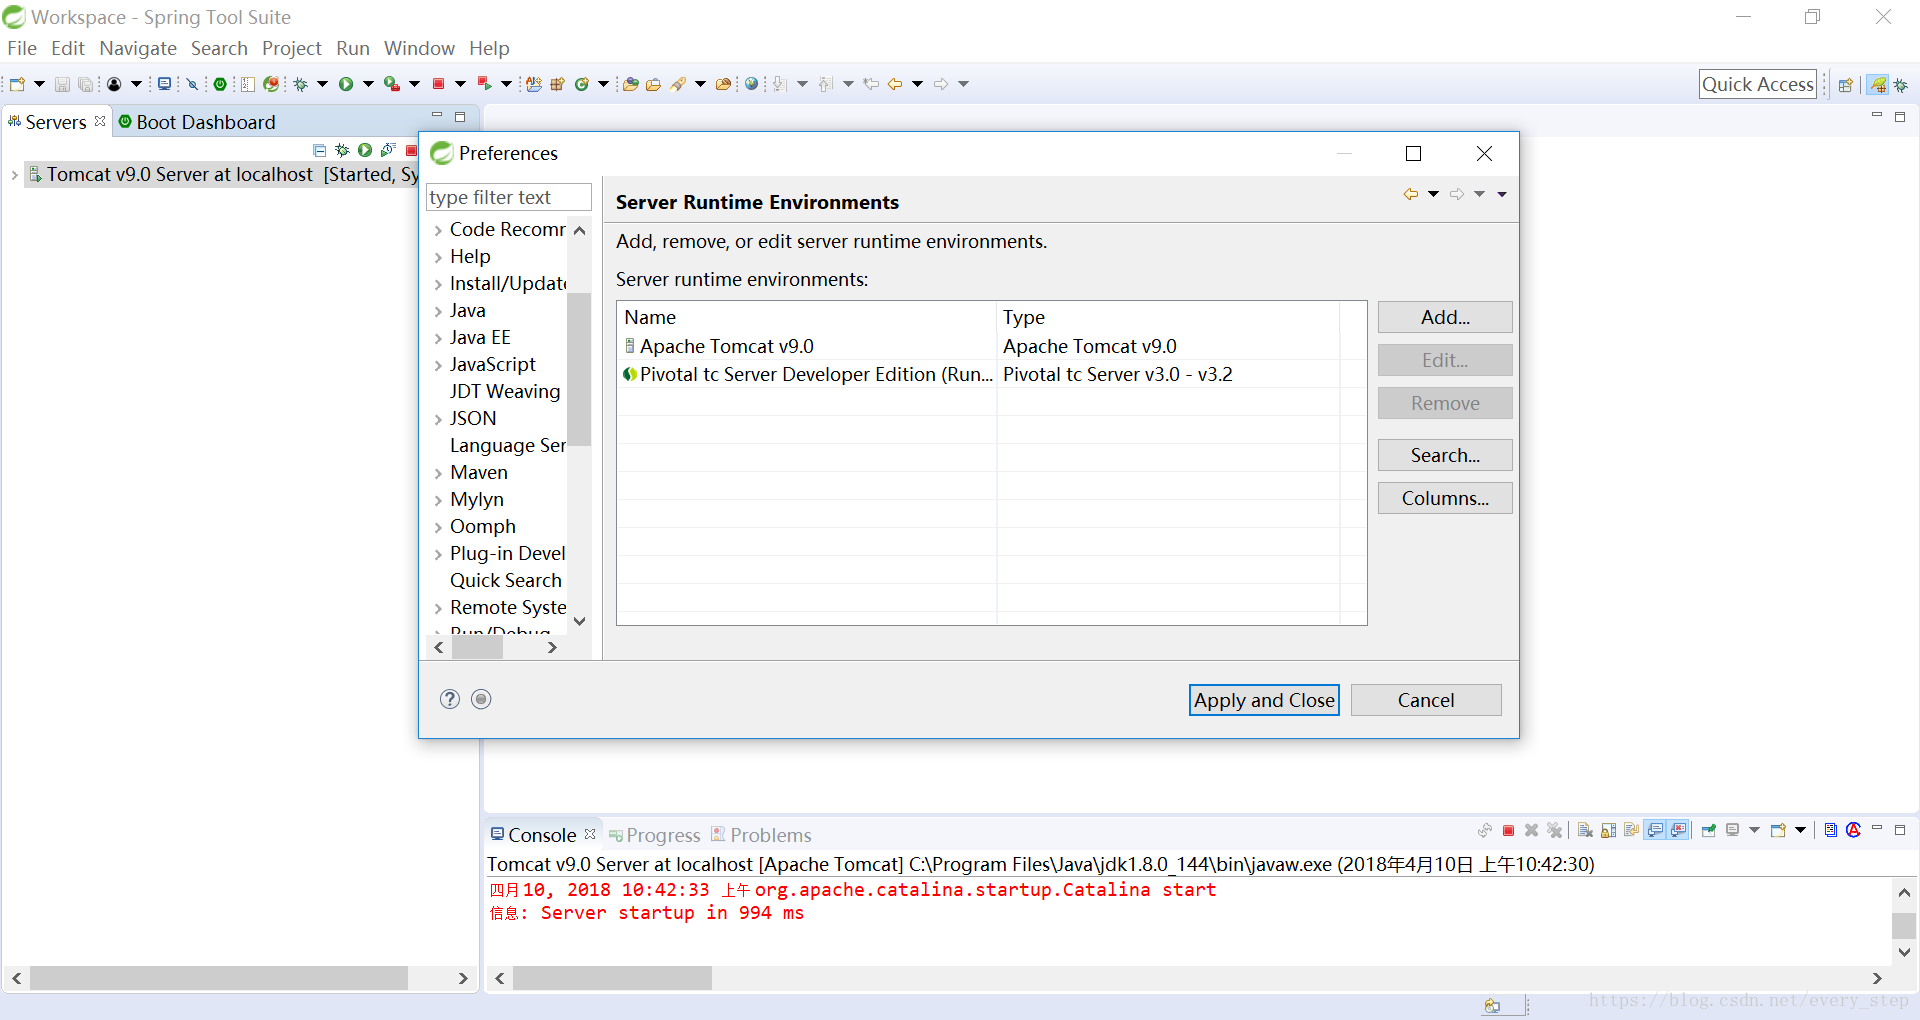Image resolution: width=1920 pixels, height=1020 pixels.
Task: Click the Console horizontal scrollbar thumb
Action: [612, 978]
